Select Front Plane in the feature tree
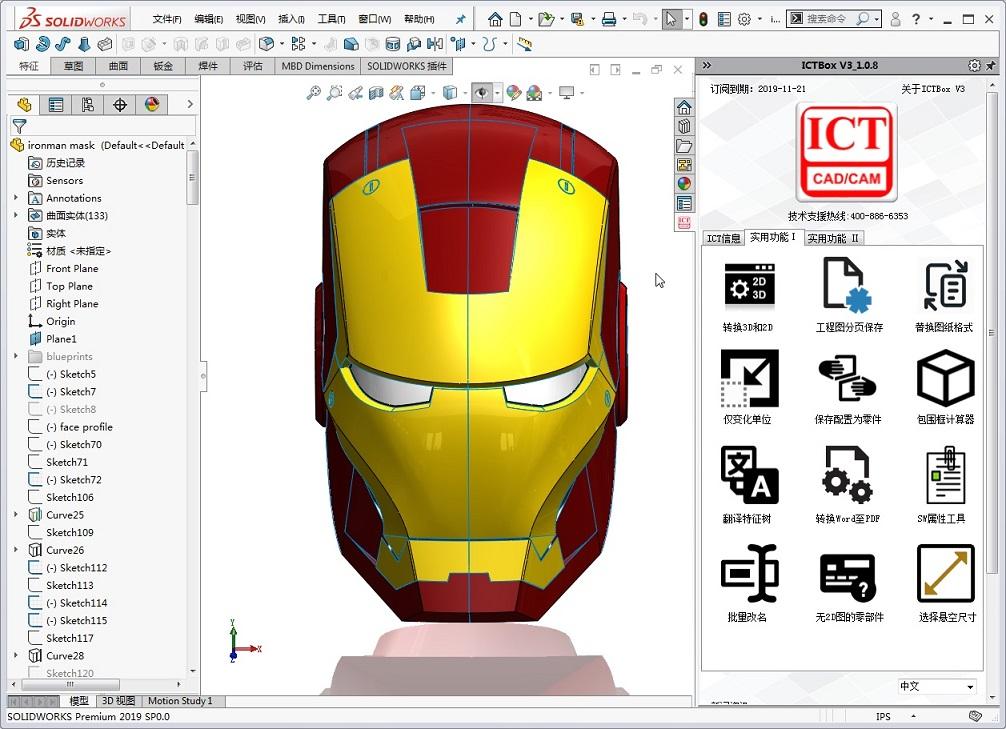This screenshot has width=1006, height=729. click(x=72, y=268)
